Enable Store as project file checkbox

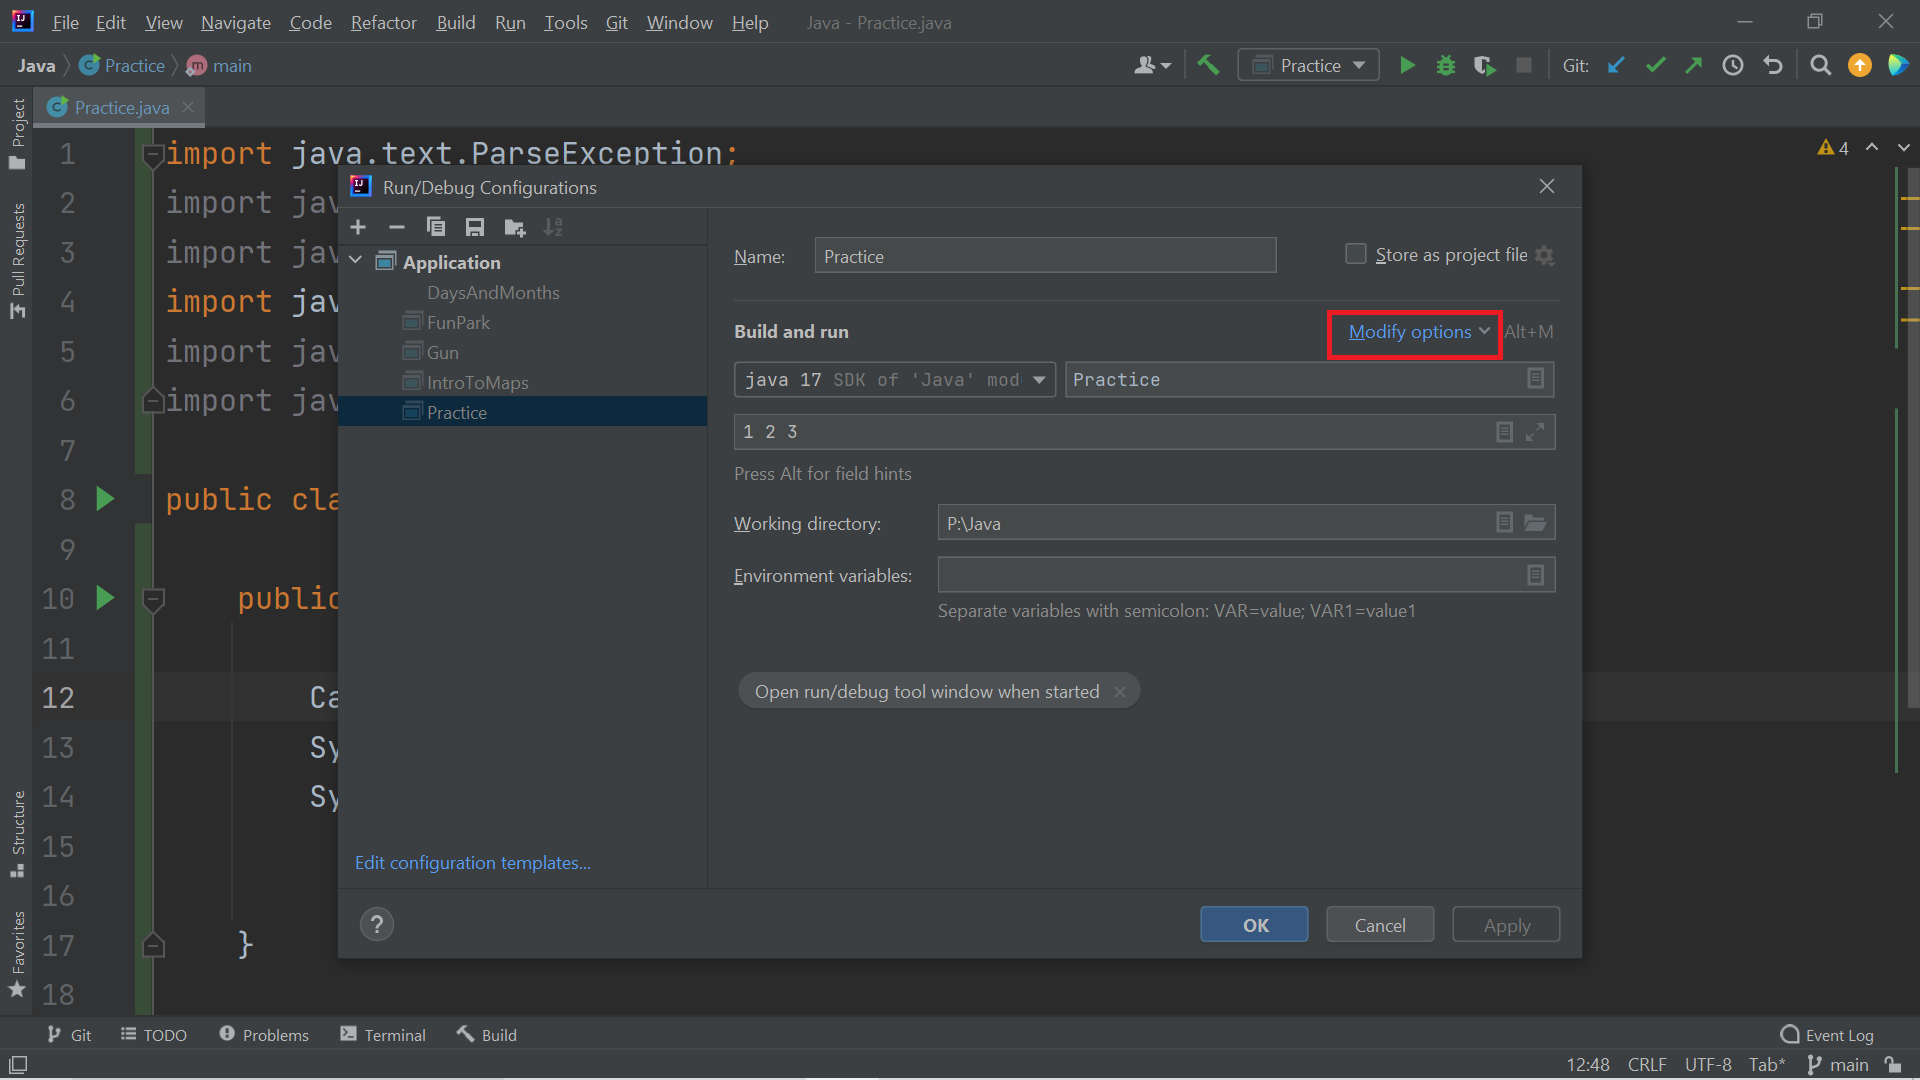pyautogui.click(x=1355, y=255)
